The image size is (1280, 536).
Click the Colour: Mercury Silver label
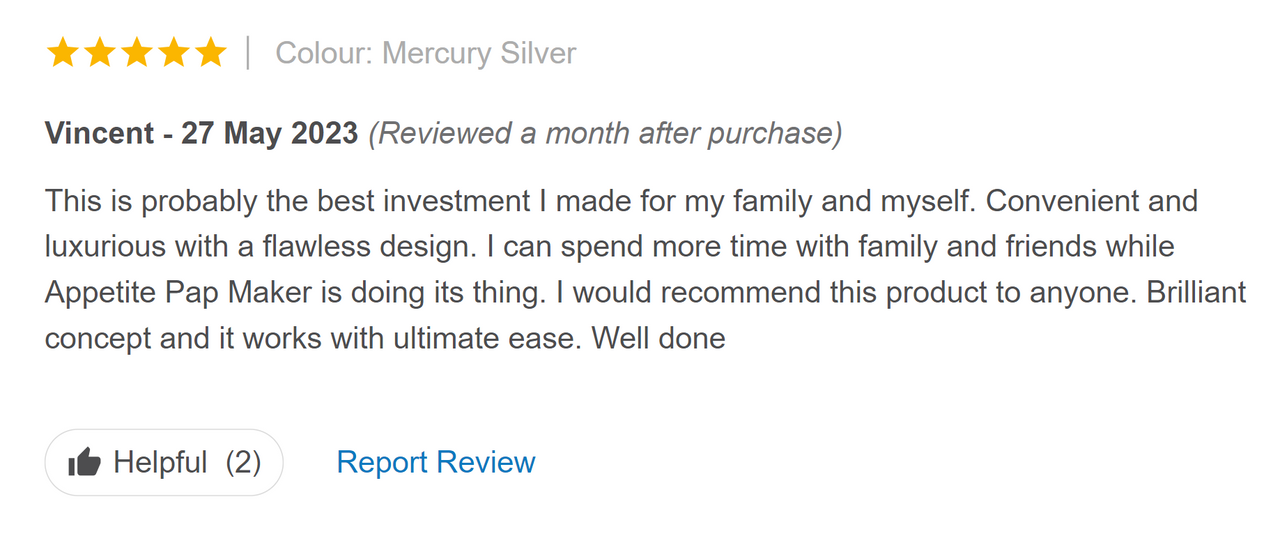click(426, 53)
